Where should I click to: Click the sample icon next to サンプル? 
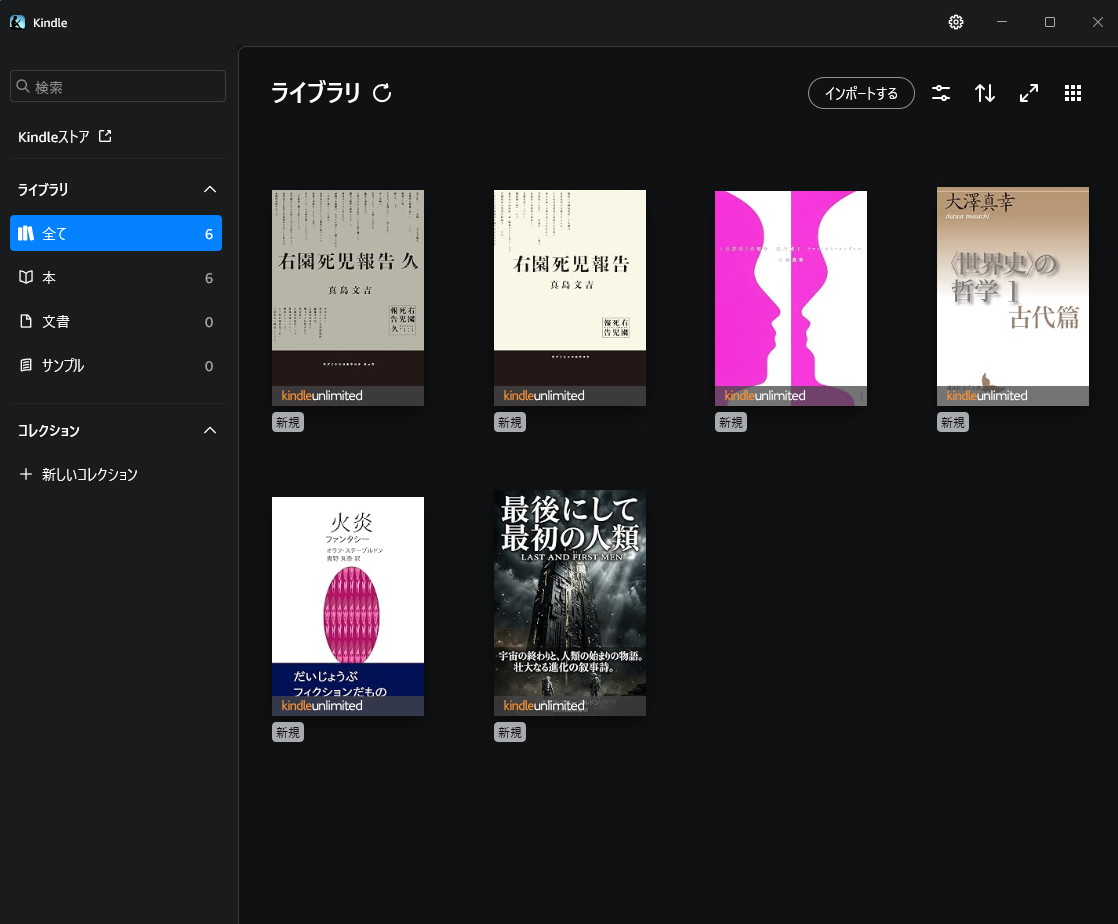pyautogui.click(x=26, y=365)
